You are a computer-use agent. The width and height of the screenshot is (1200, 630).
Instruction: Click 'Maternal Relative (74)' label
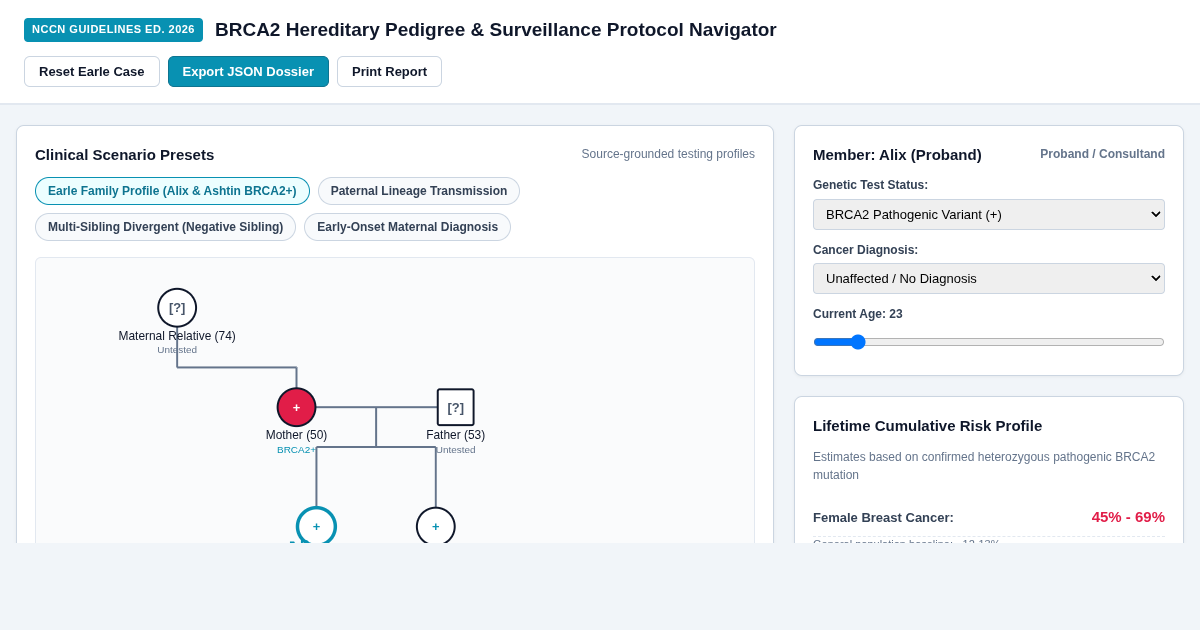click(177, 336)
